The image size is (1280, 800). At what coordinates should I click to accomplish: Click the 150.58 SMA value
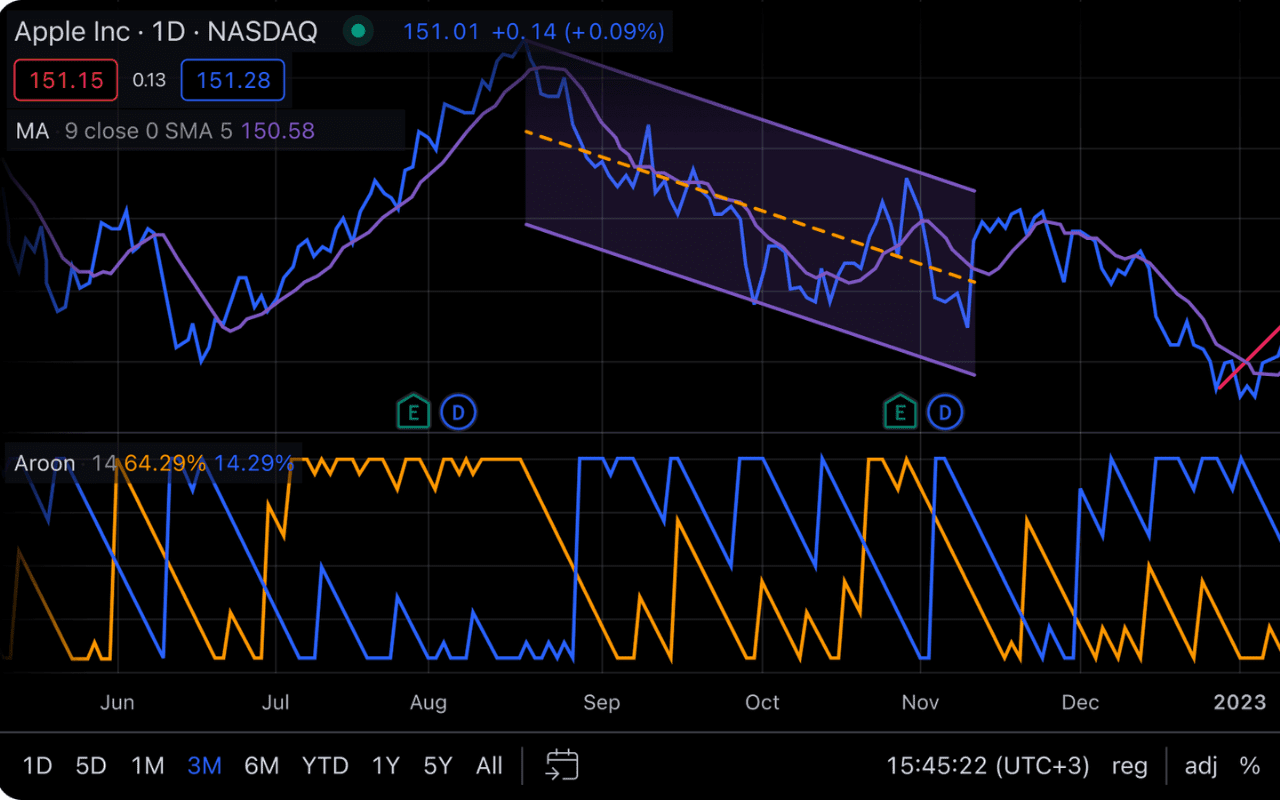(x=278, y=131)
